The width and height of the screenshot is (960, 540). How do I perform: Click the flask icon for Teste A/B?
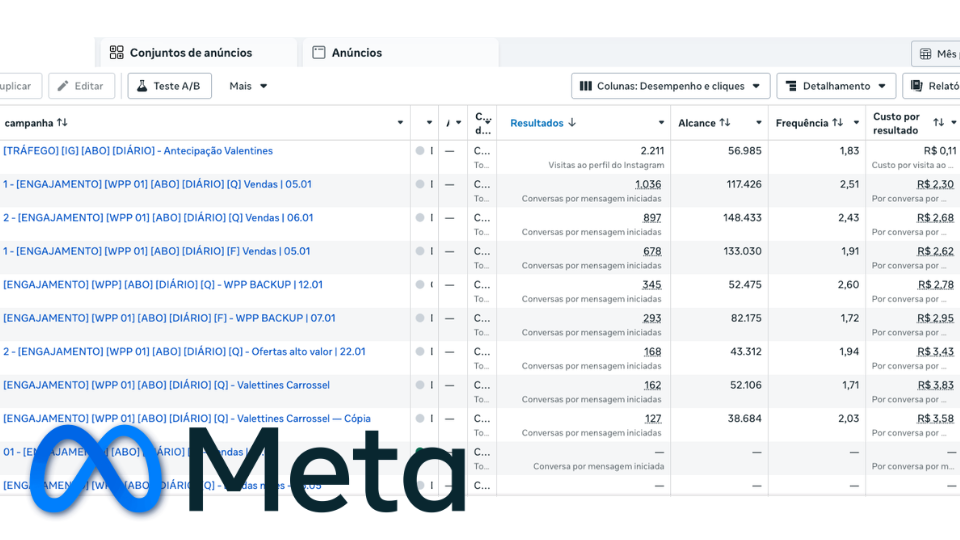[142, 86]
